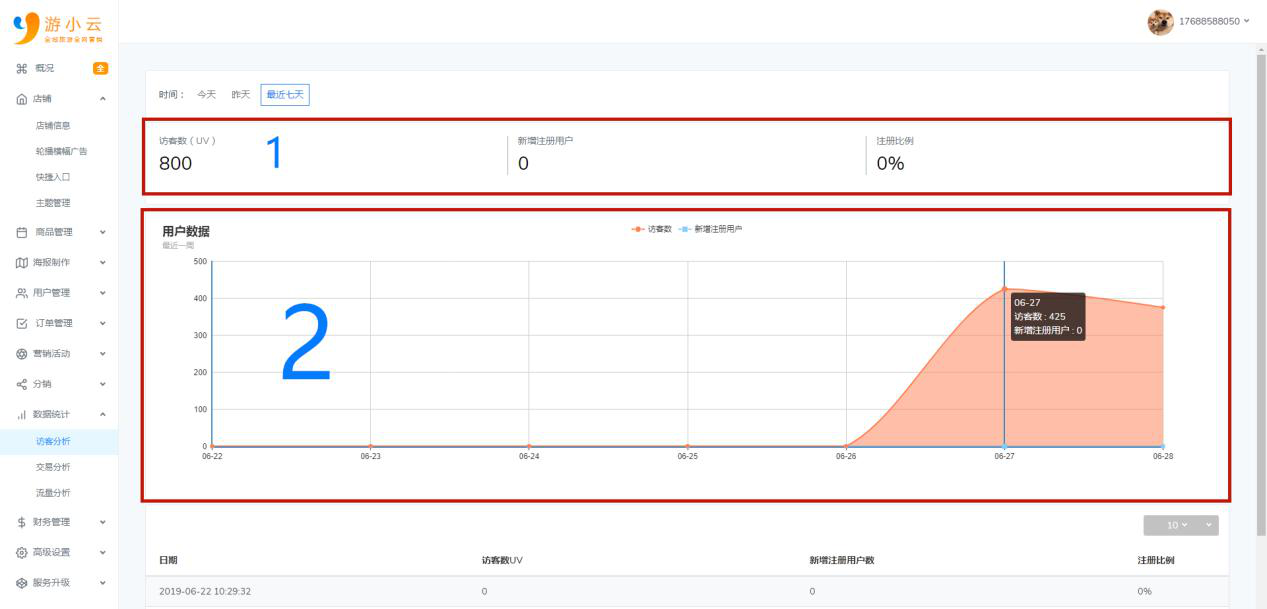Expand the 服务升级 chevron
The width and height of the screenshot is (1267, 609).
102,582
